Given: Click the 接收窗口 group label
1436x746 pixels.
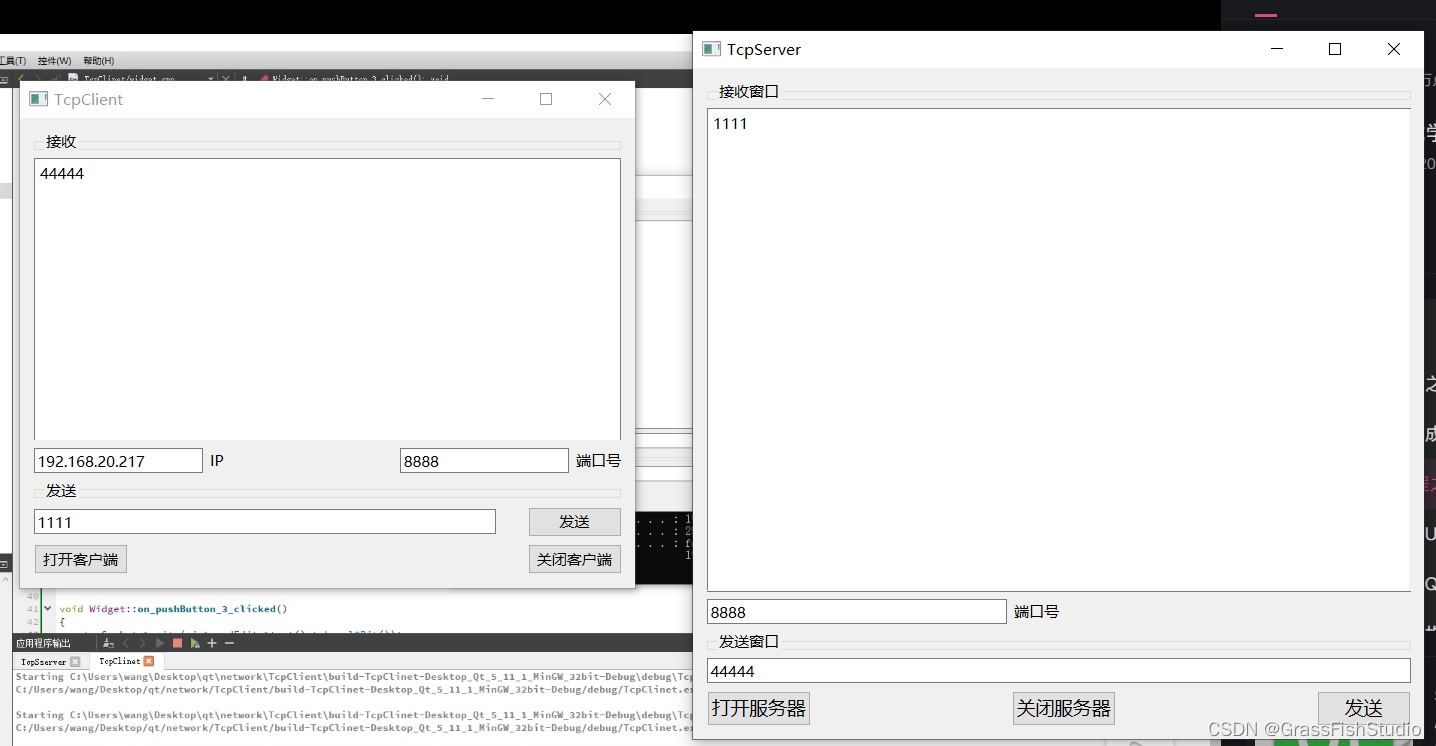Looking at the screenshot, I should [x=749, y=92].
